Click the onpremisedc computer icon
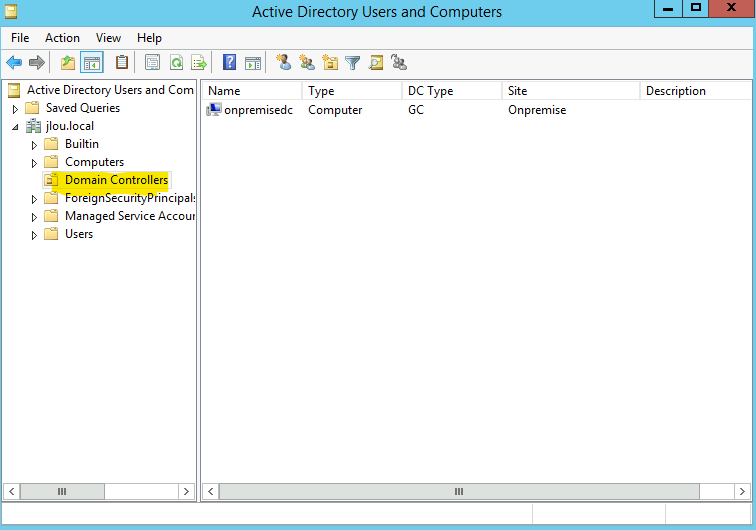 (x=214, y=110)
